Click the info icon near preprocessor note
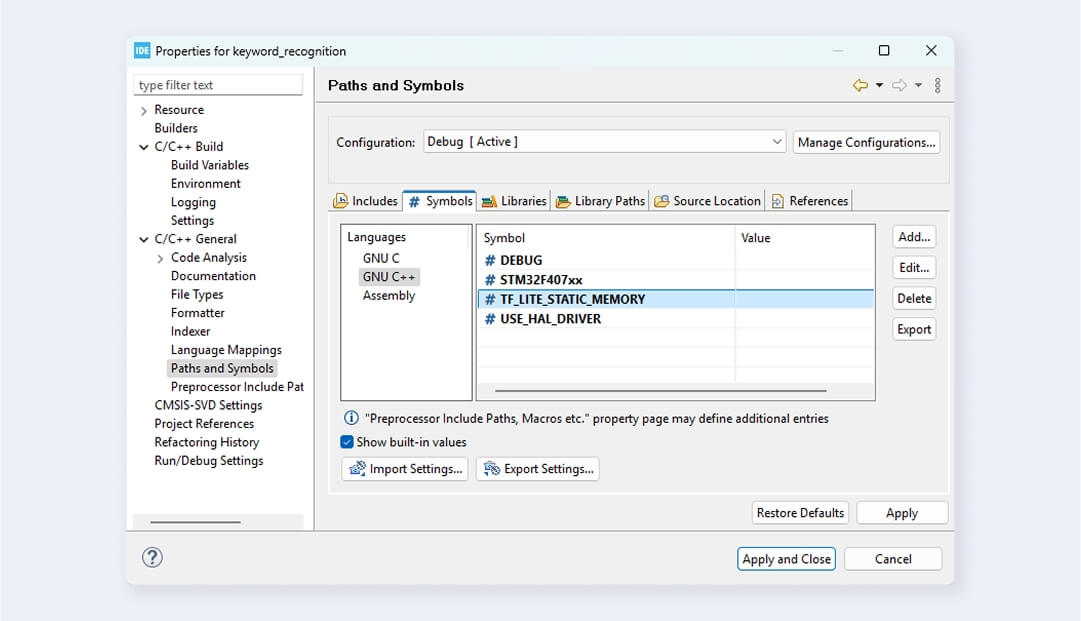 click(x=351, y=419)
